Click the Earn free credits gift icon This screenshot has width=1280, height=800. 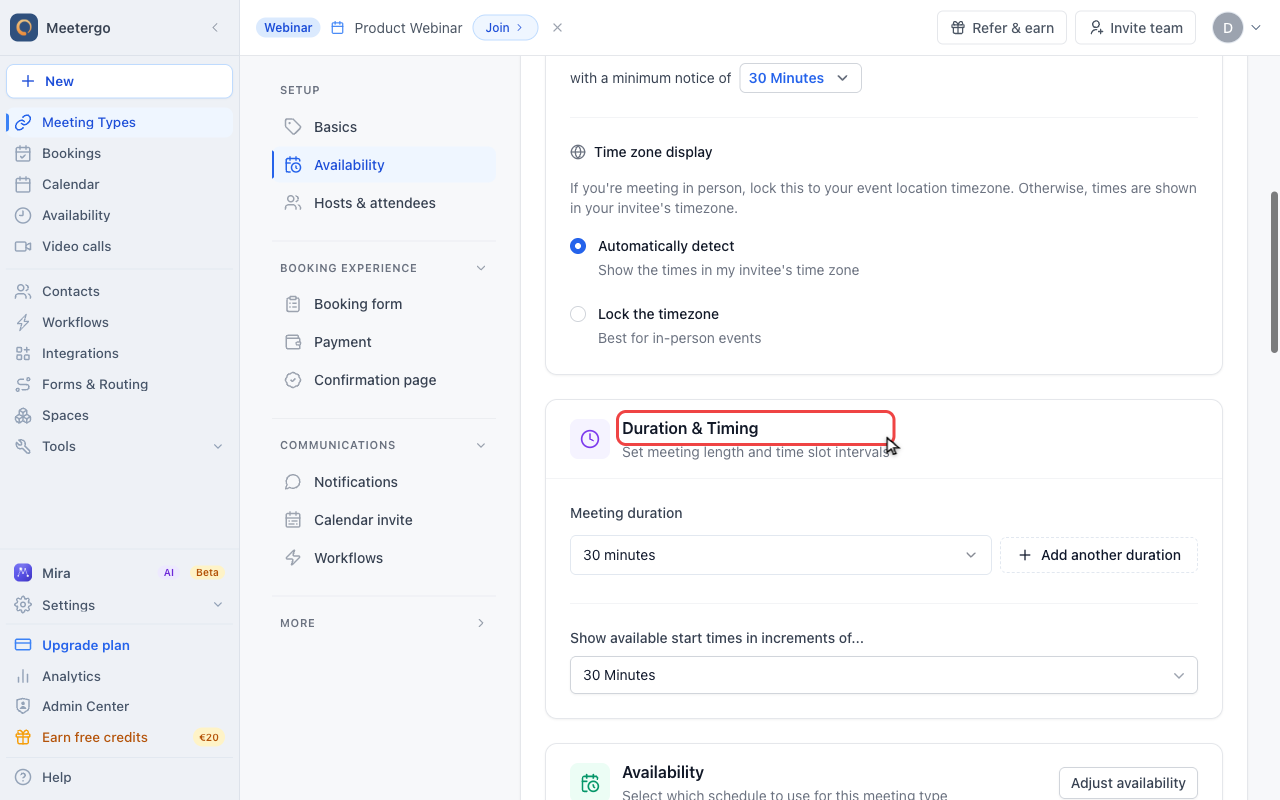coord(23,737)
